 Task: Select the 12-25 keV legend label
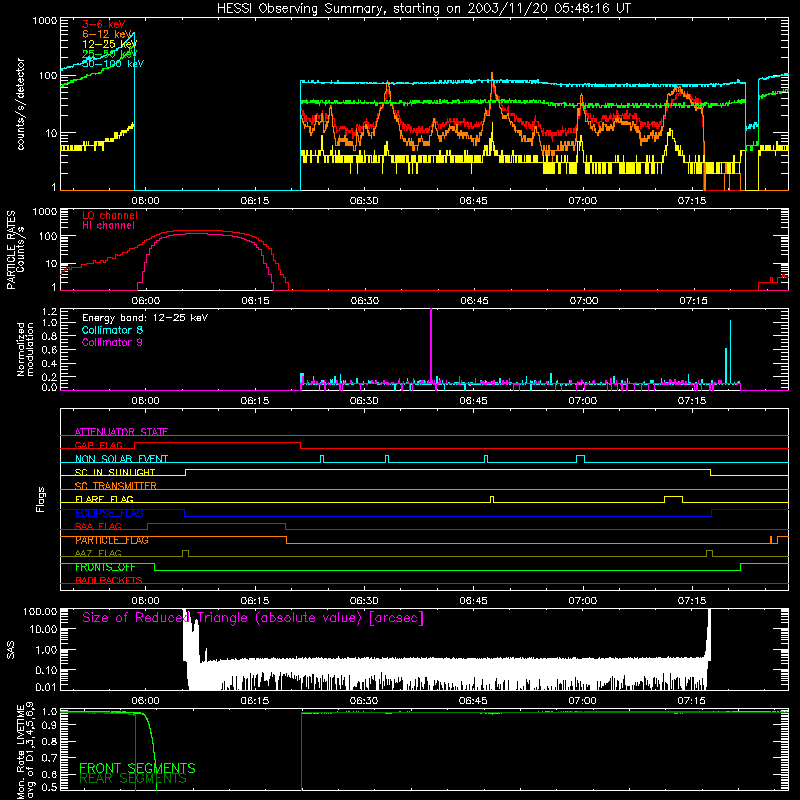pos(109,44)
